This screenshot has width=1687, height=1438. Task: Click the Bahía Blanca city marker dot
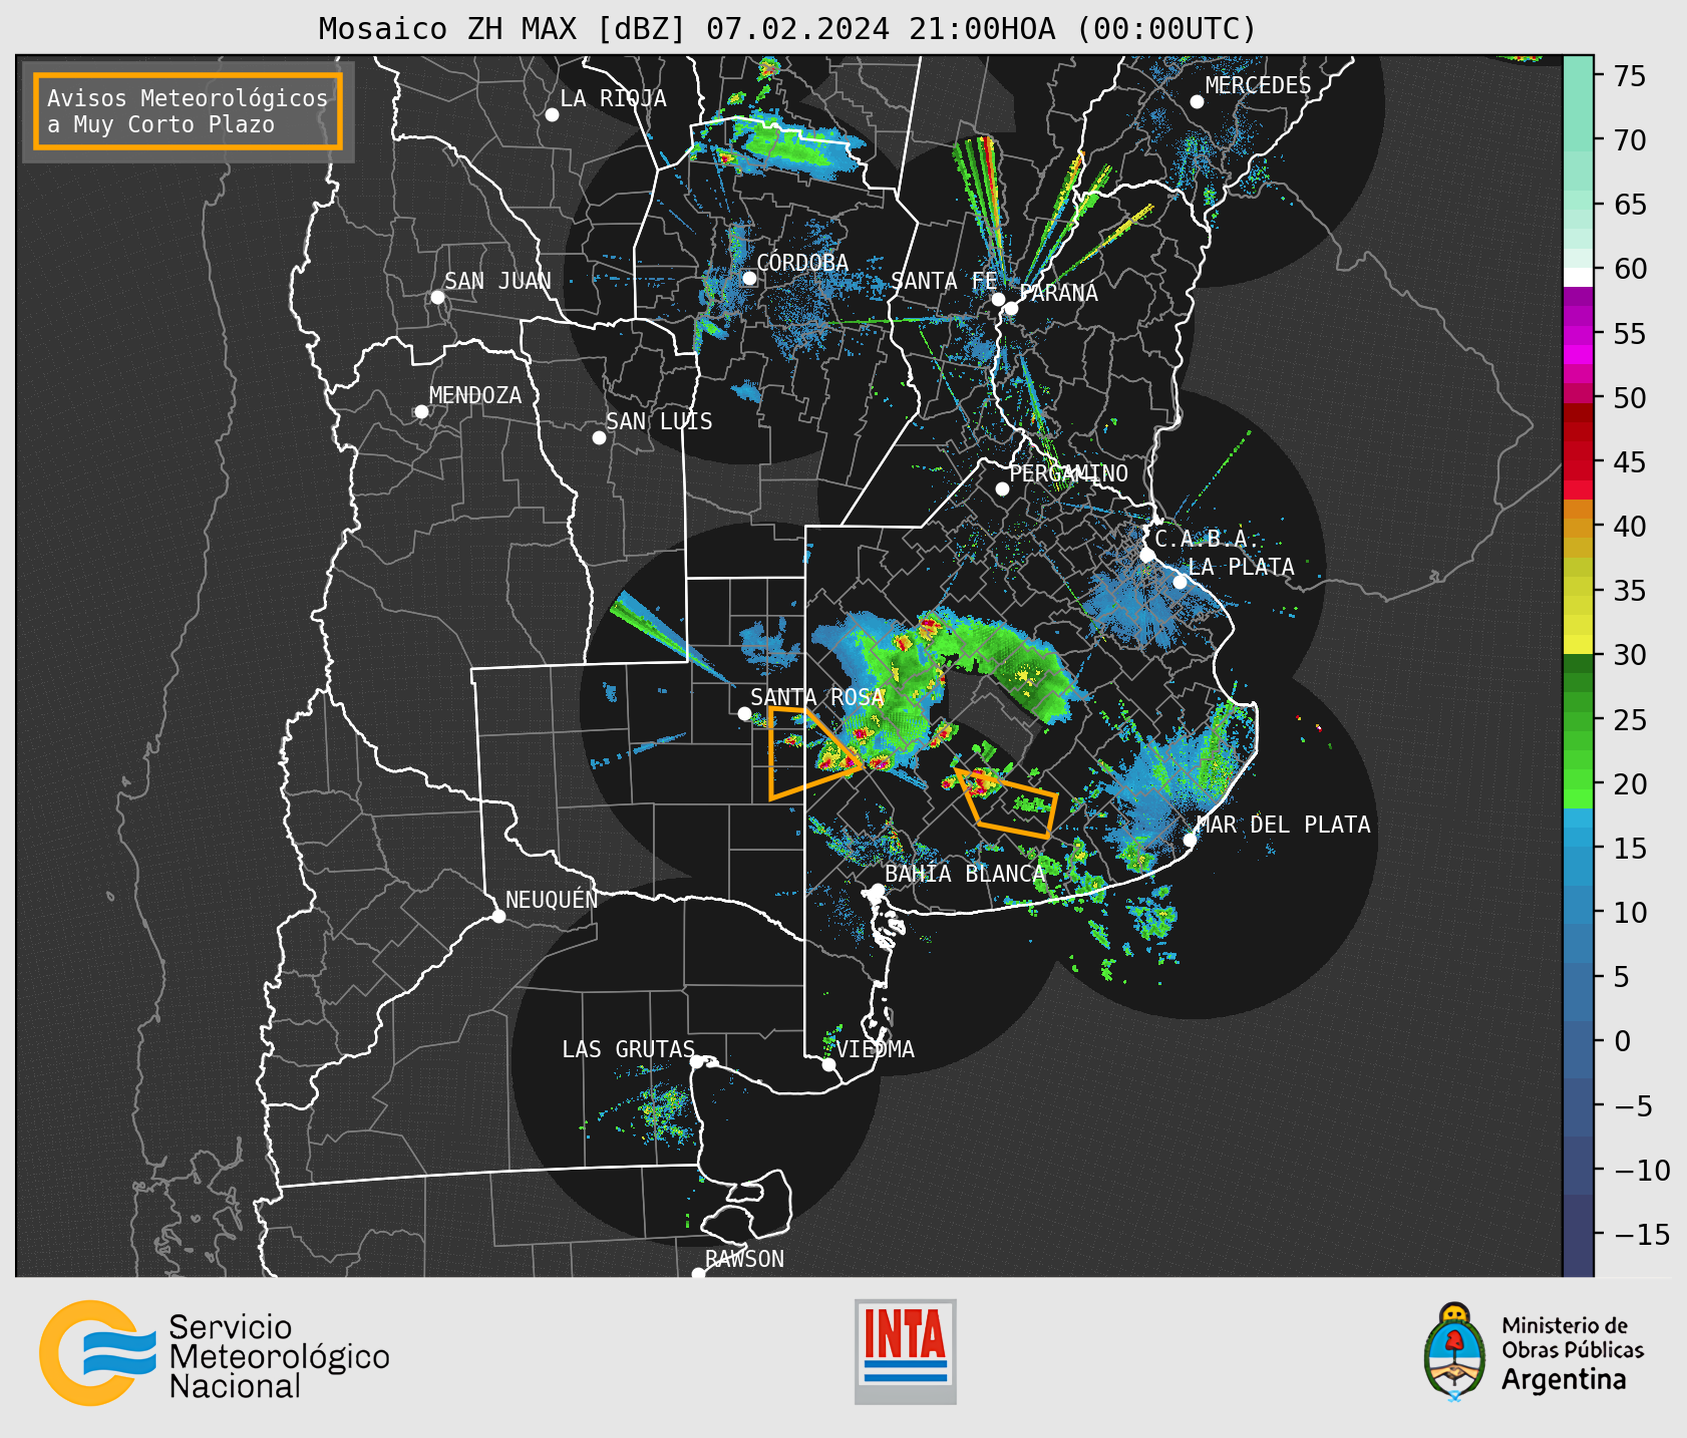coord(877,890)
